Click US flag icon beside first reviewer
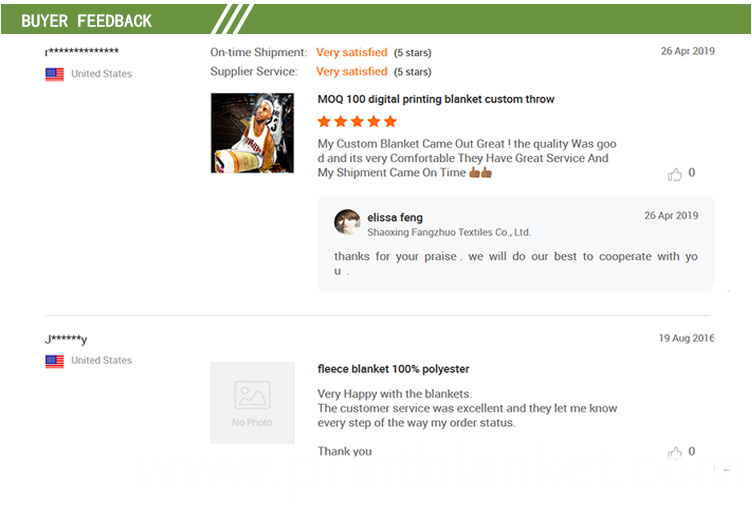 click(55, 74)
